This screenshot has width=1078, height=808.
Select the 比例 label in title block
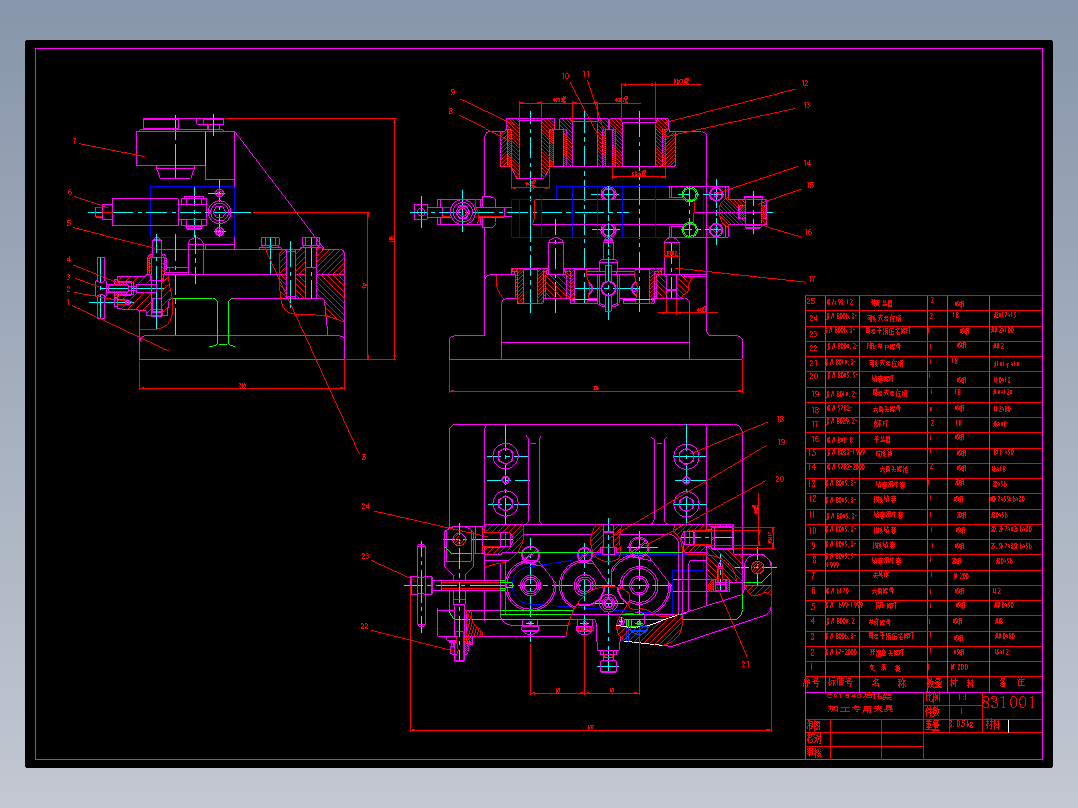(x=932, y=697)
